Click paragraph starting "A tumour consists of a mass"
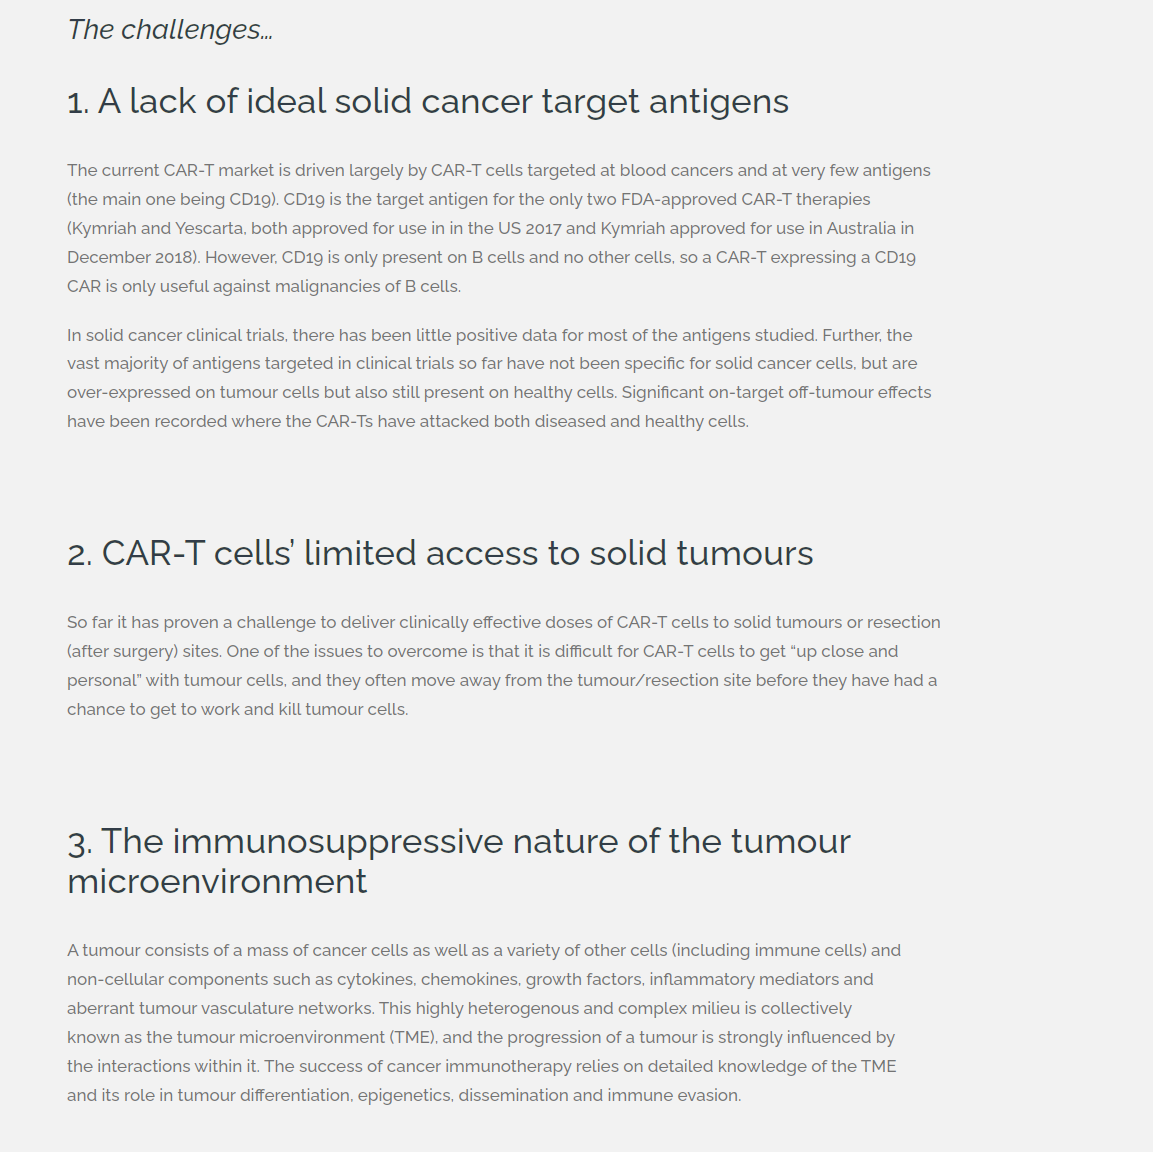Image resolution: width=1153 pixels, height=1154 pixels. (x=484, y=1023)
